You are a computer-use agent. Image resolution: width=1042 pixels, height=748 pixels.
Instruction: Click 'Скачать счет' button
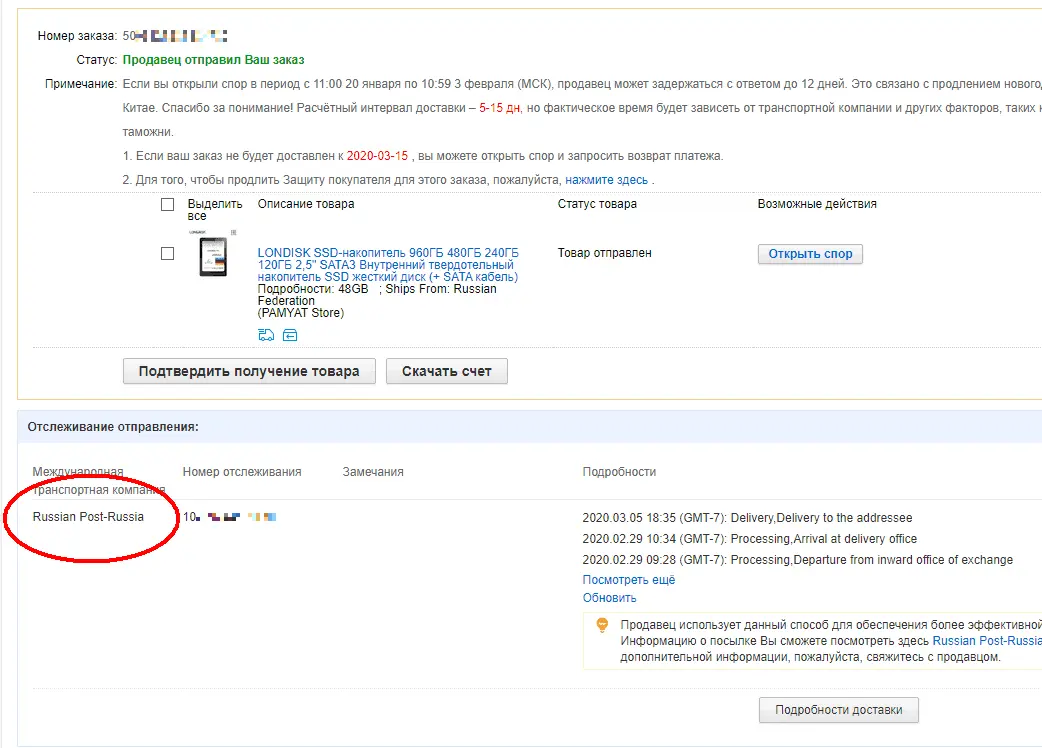[447, 371]
